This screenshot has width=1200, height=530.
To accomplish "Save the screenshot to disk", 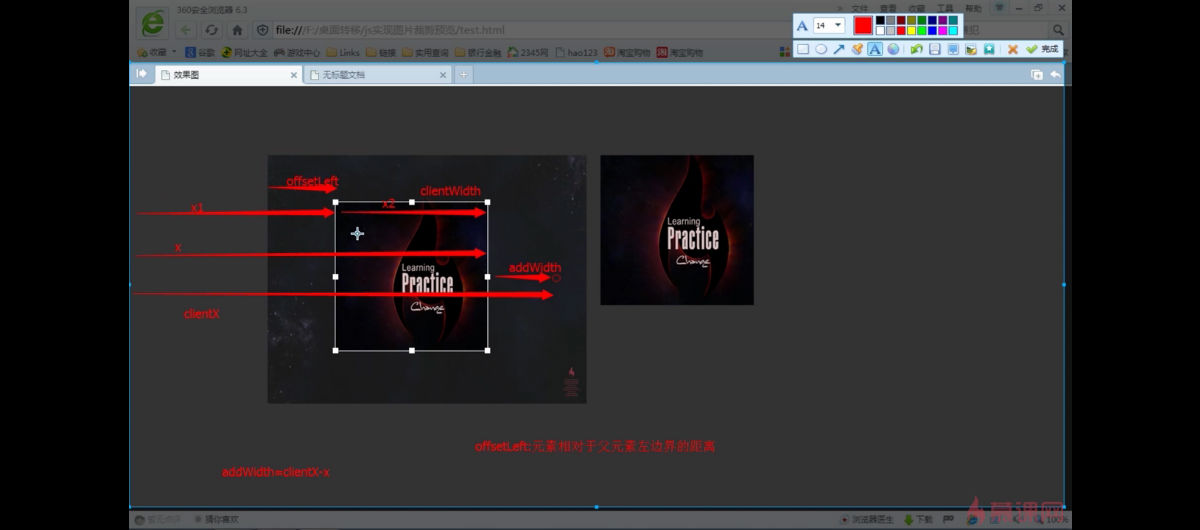I will 934,49.
